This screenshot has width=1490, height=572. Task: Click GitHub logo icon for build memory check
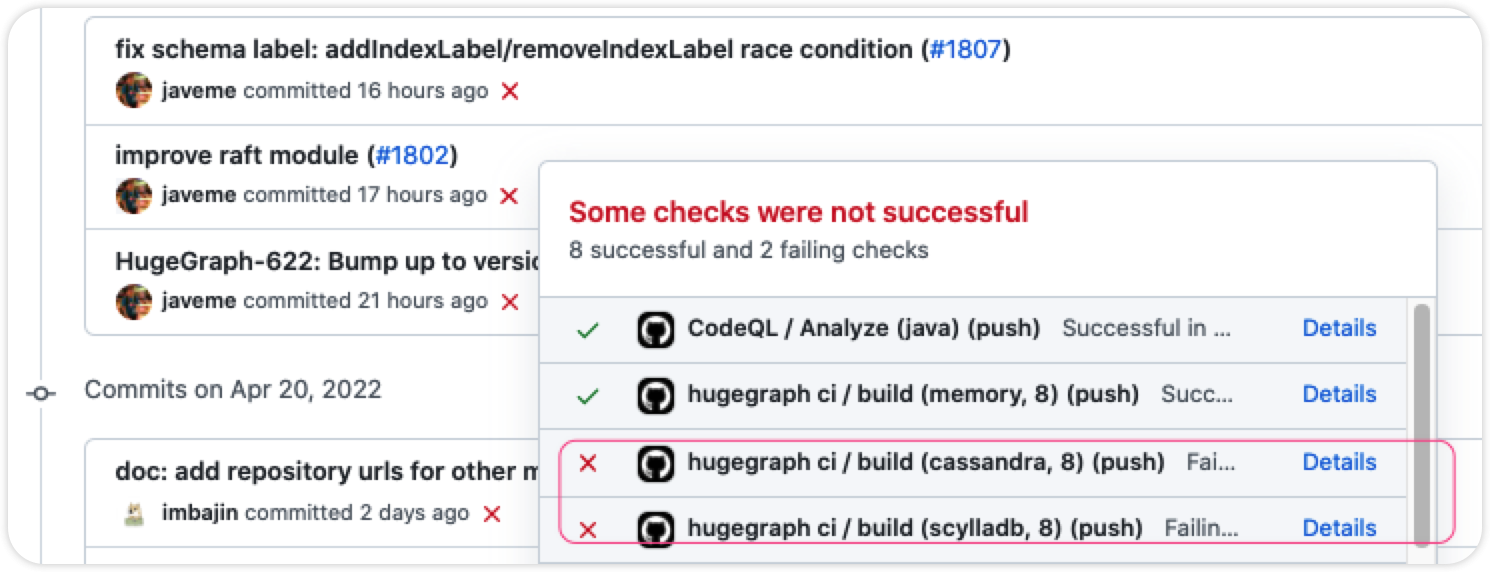655,395
